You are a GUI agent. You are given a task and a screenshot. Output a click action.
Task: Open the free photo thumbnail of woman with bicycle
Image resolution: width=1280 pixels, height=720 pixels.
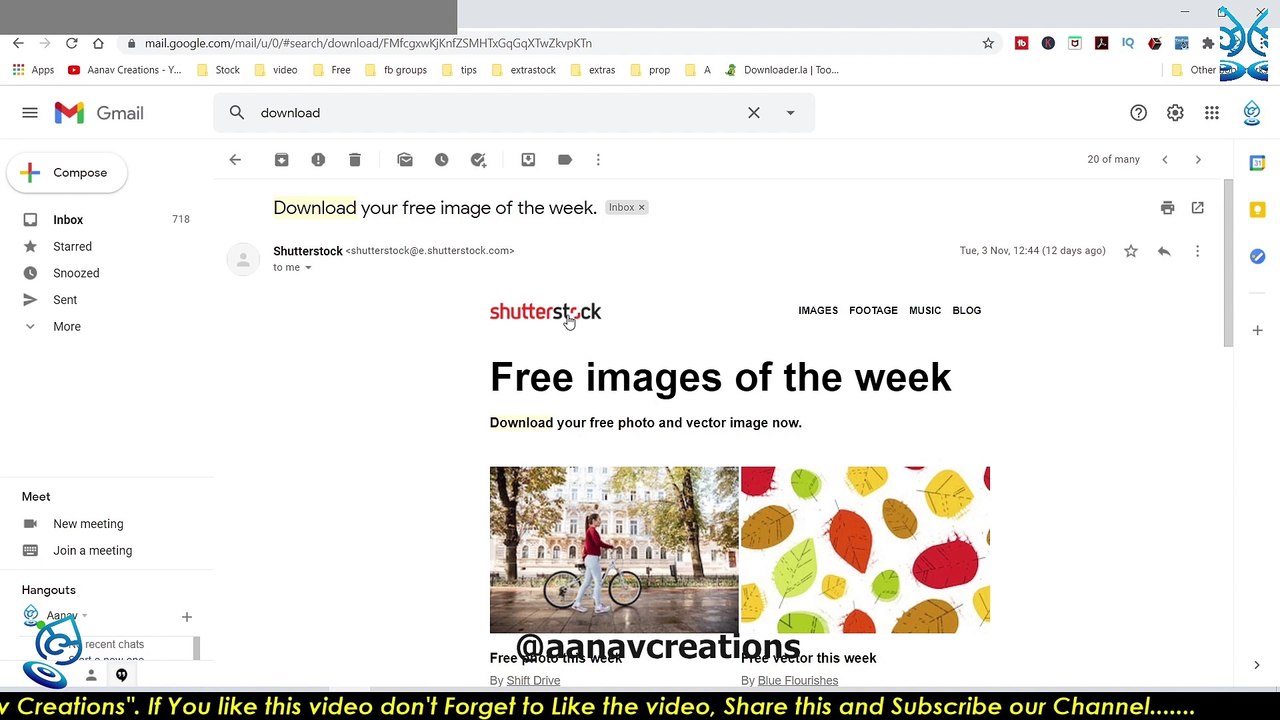click(614, 549)
